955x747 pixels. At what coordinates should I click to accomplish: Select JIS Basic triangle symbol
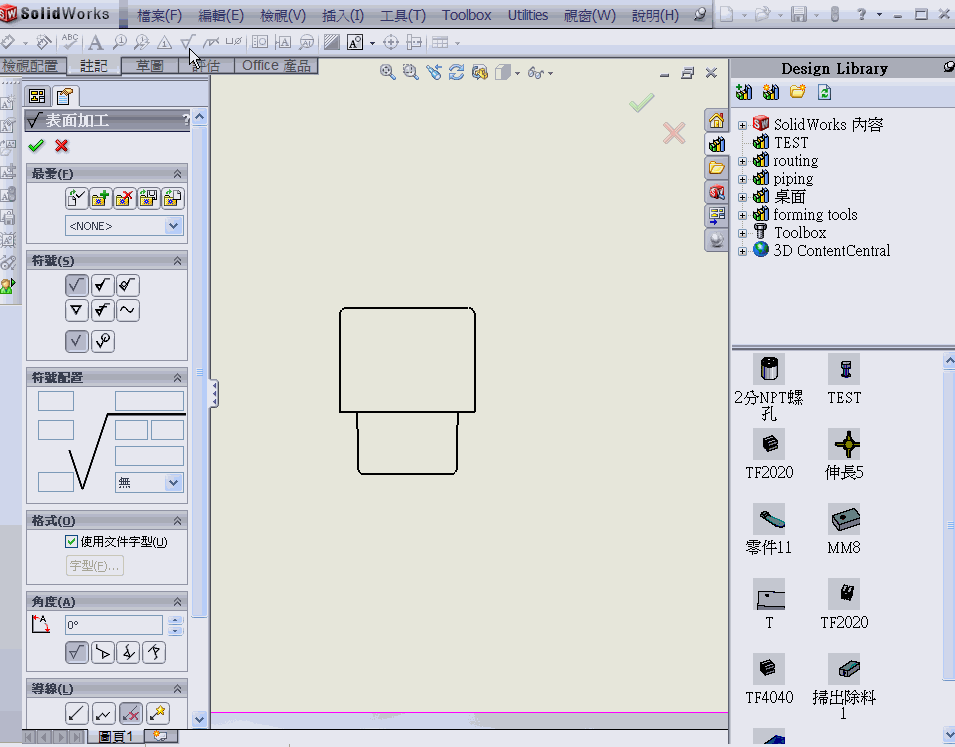pyautogui.click(x=76, y=310)
